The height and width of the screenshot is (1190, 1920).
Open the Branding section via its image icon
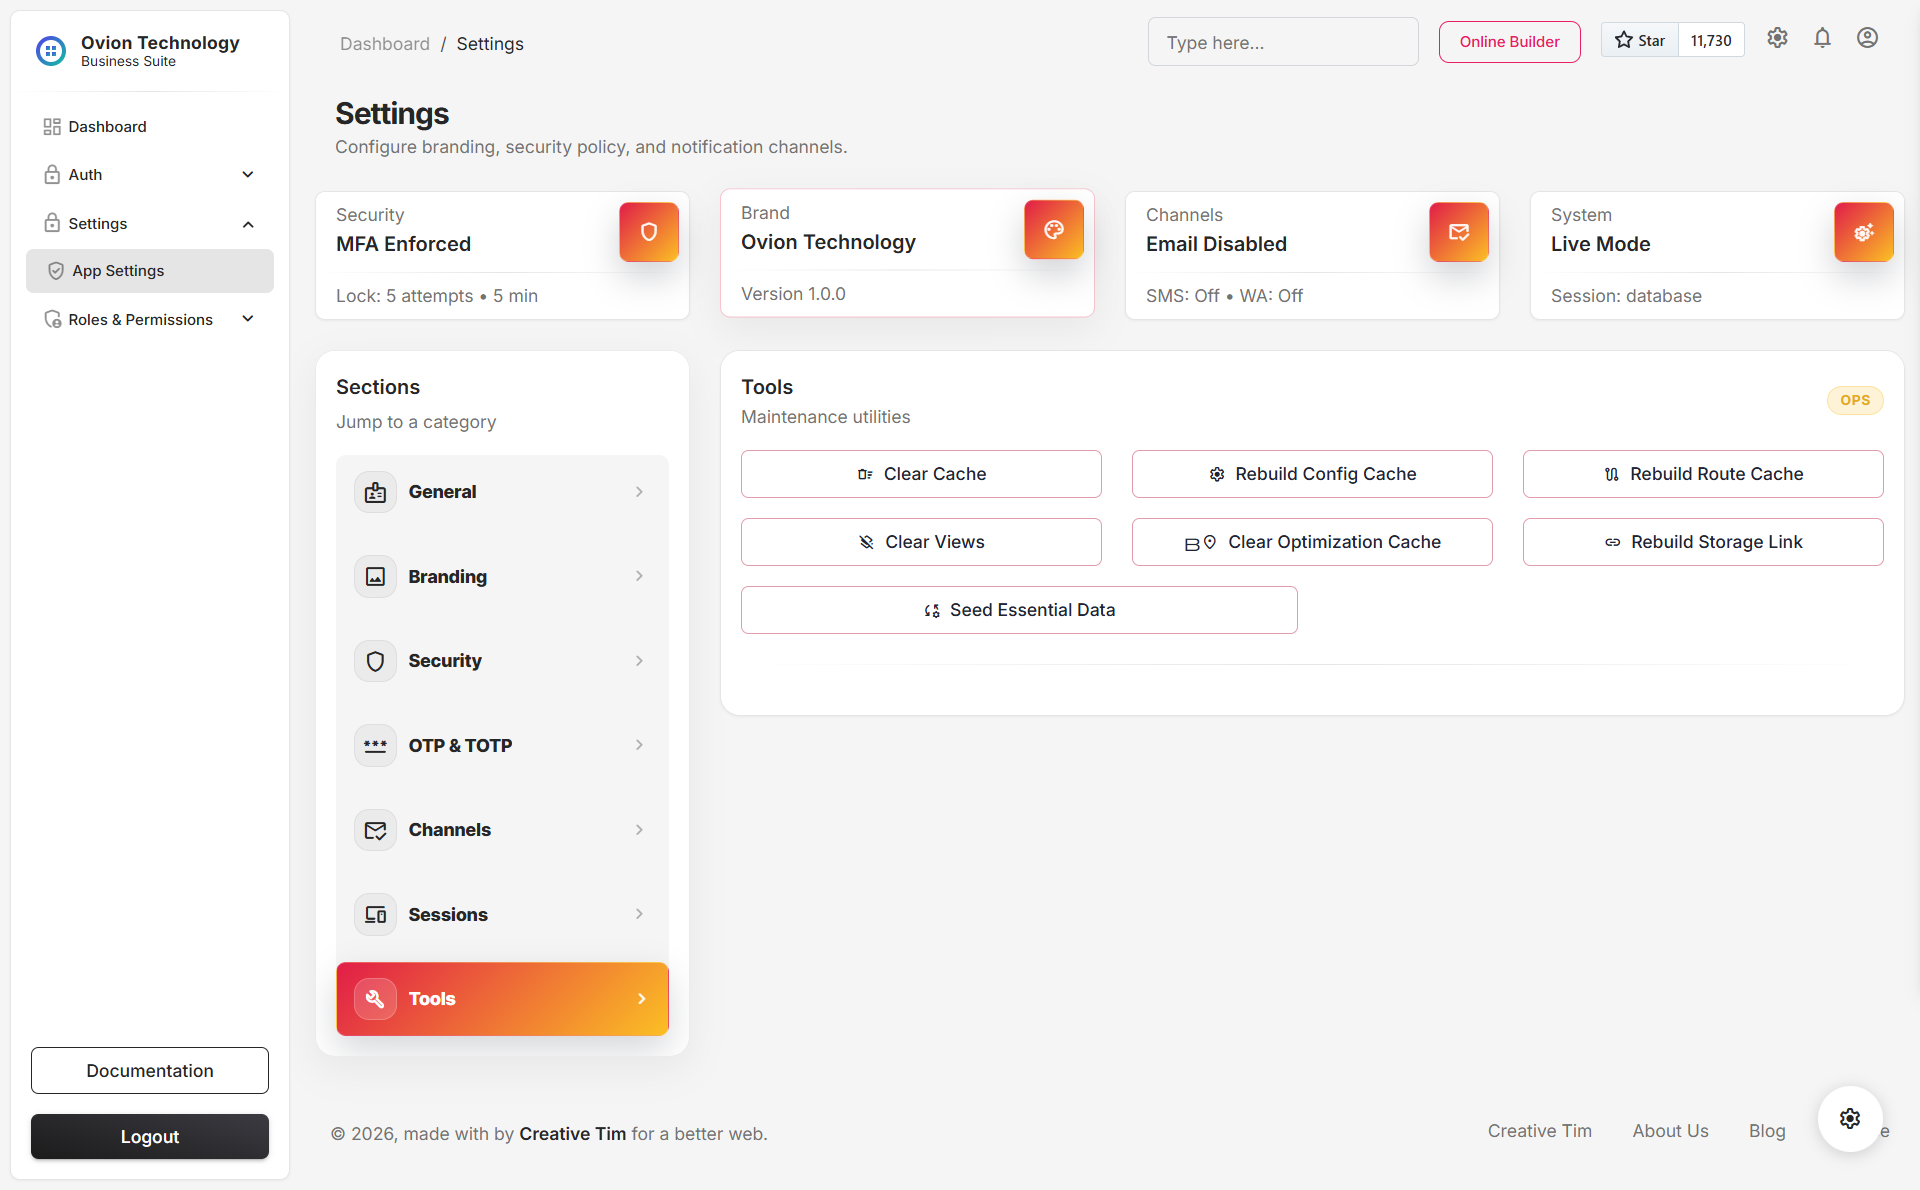(375, 576)
